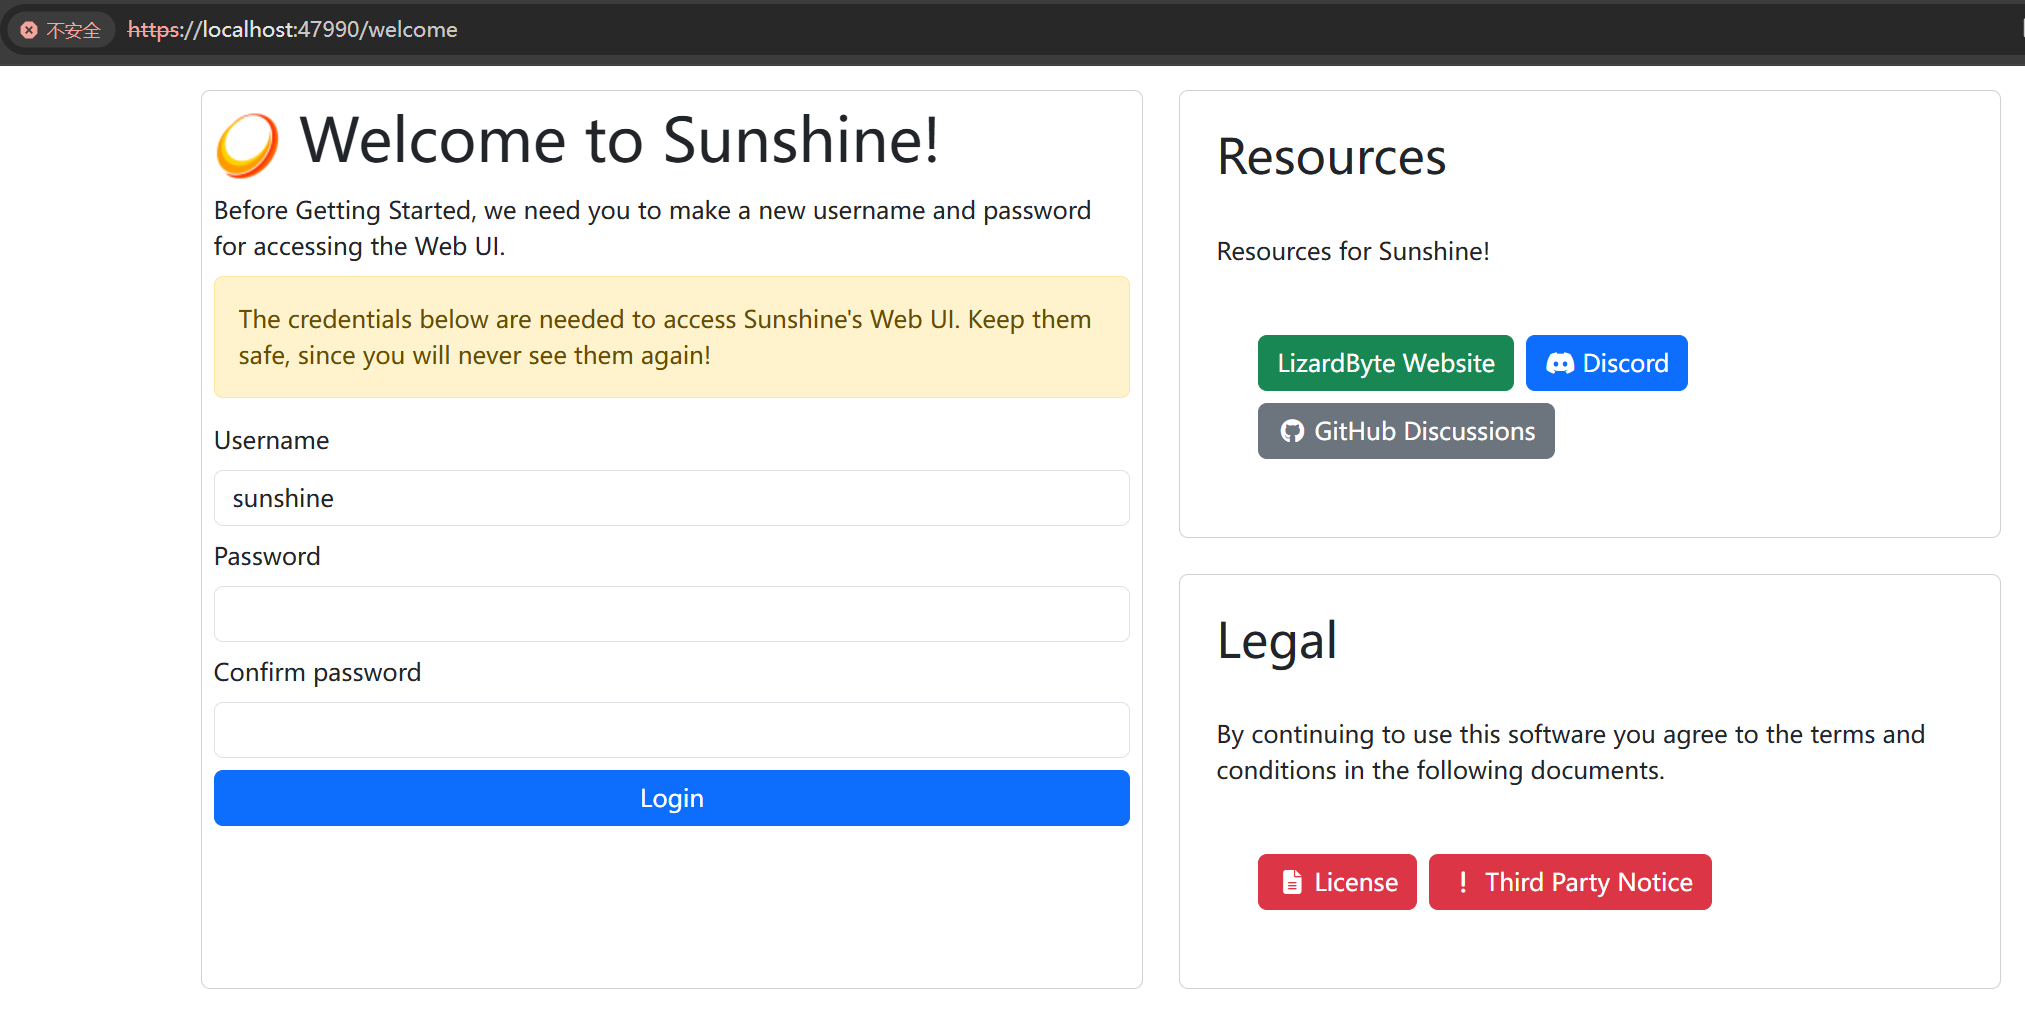Click into the empty Password field

671,614
